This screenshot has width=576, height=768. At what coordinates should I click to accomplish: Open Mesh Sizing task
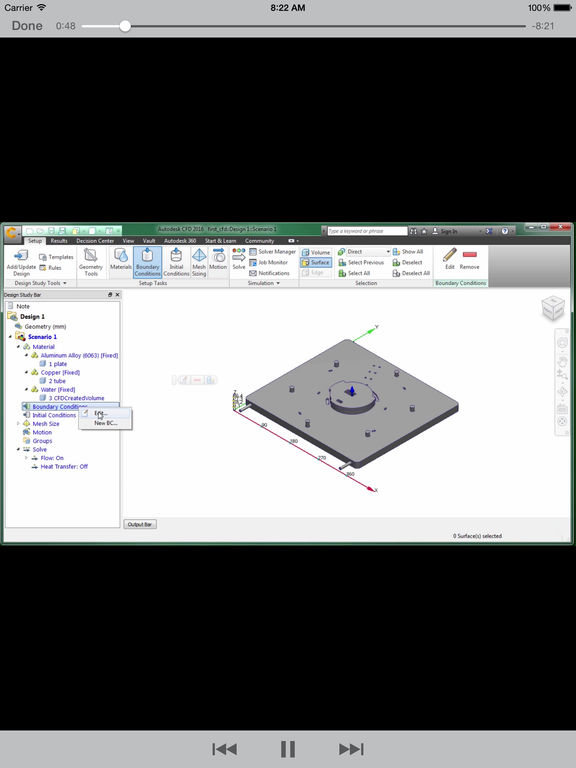tap(199, 262)
